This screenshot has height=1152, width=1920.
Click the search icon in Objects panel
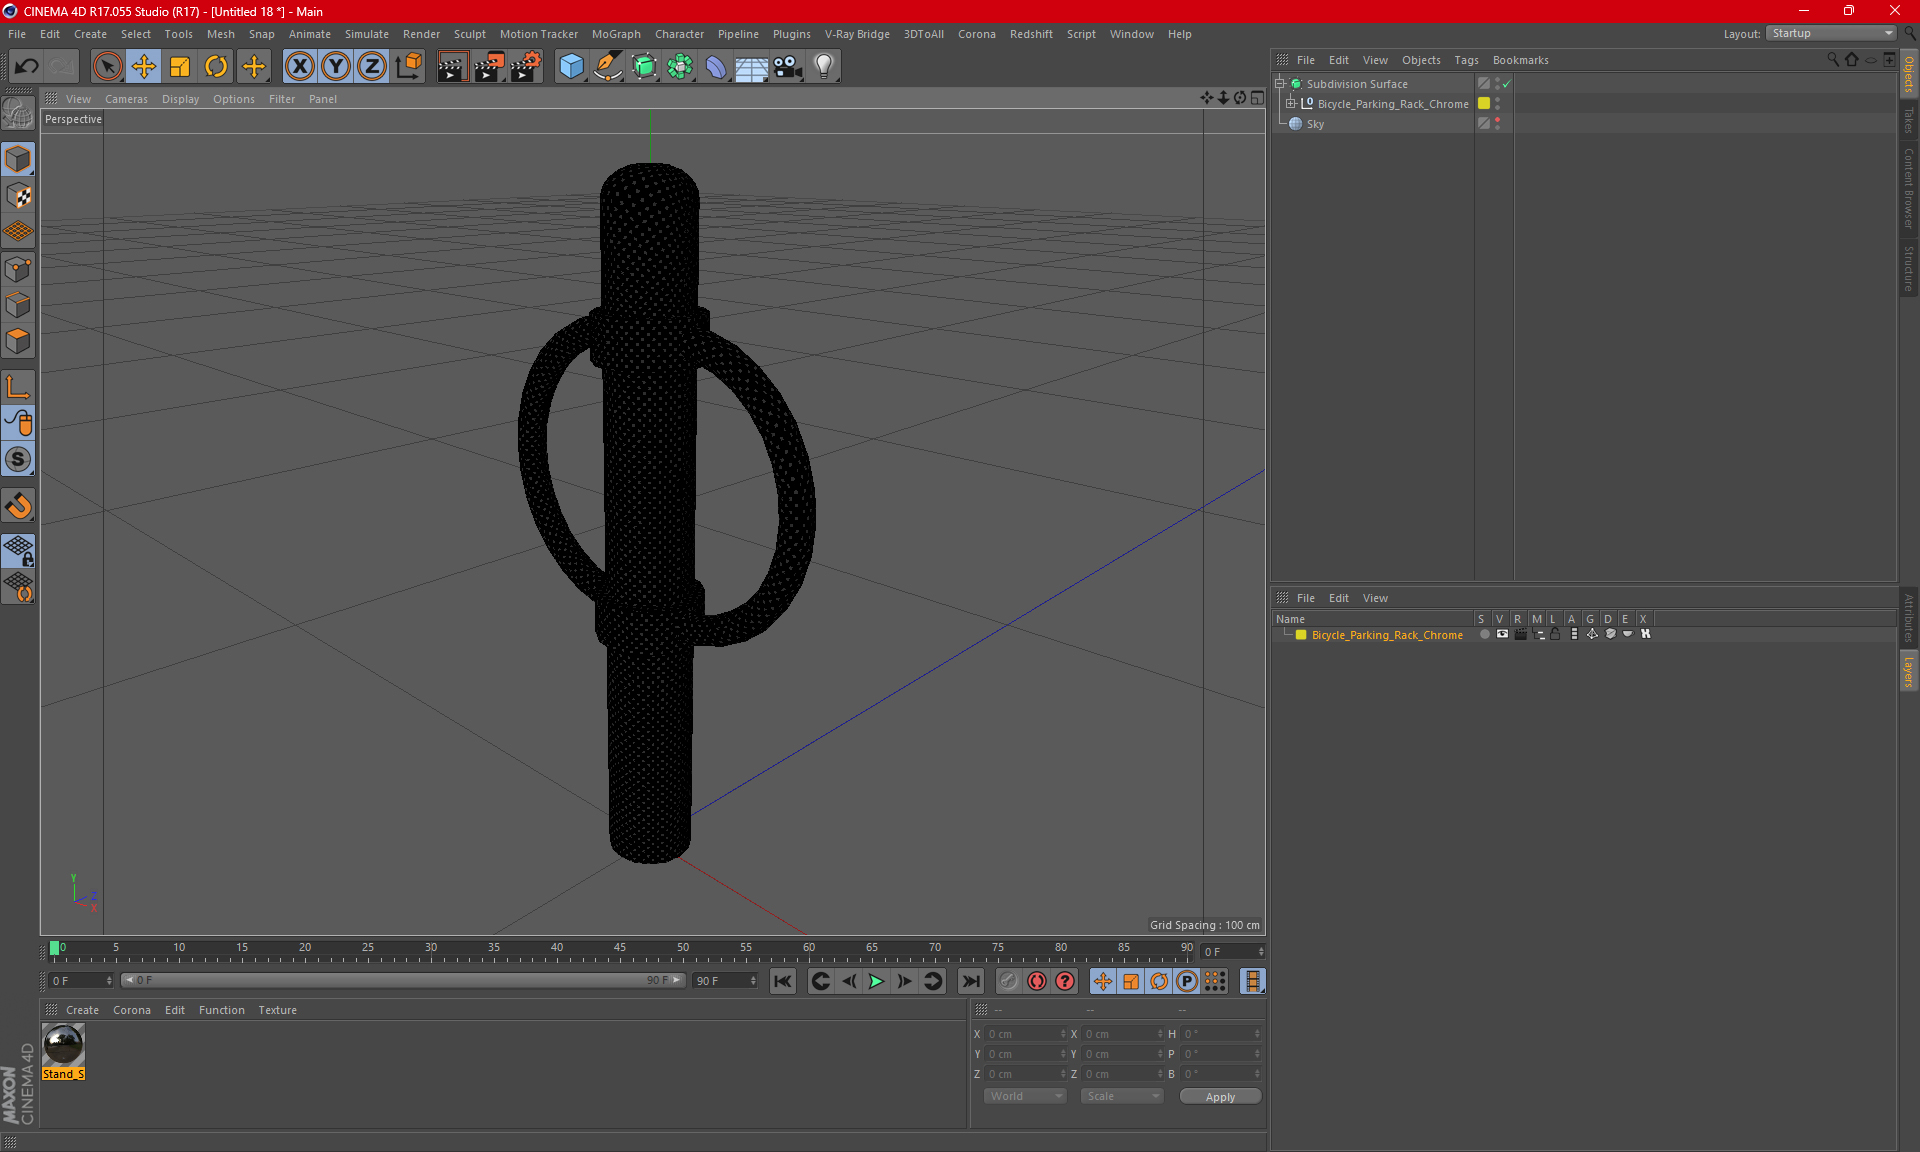[x=1832, y=60]
